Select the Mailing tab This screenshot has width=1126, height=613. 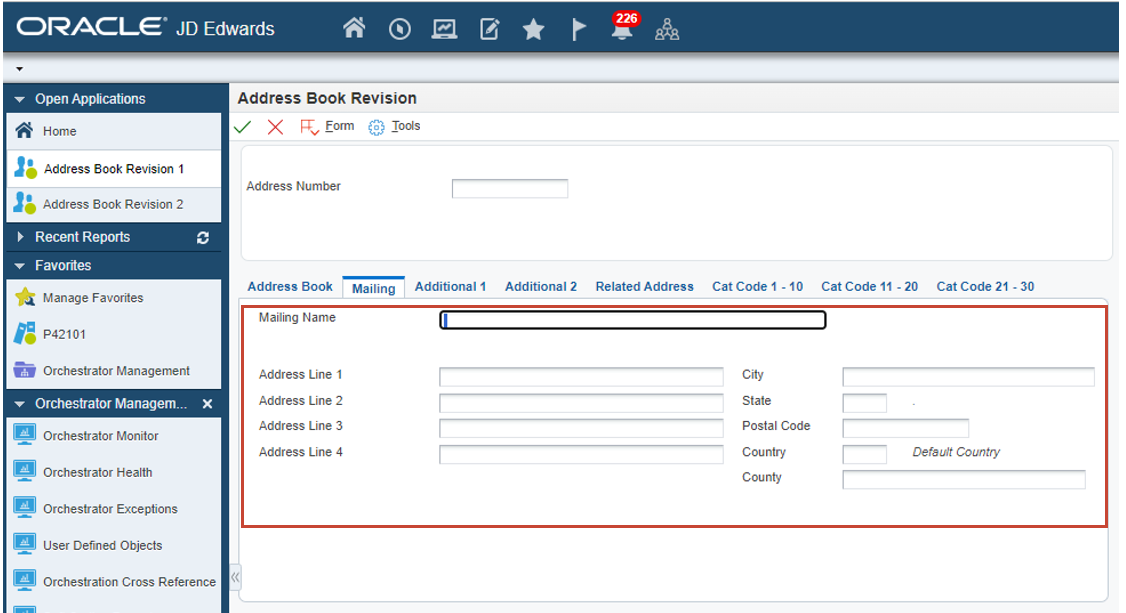[x=373, y=288]
